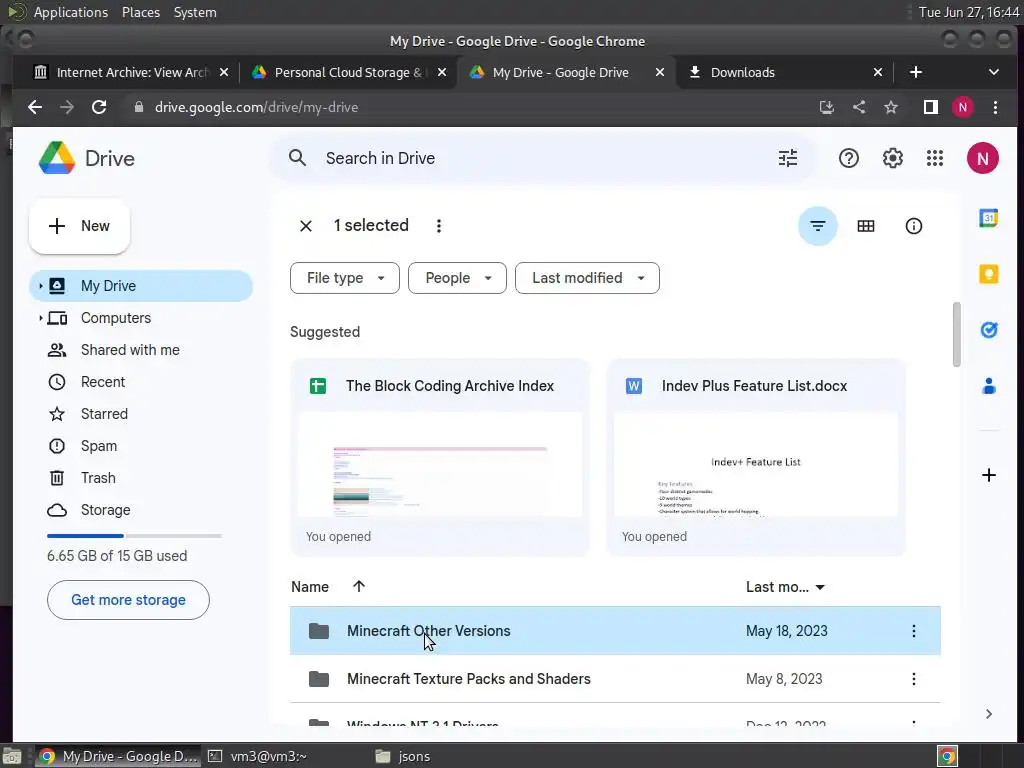Viewport: 1024px width, 768px height.
Task: Toggle the Chrome side panel icon
Action: tap(931, 107)
